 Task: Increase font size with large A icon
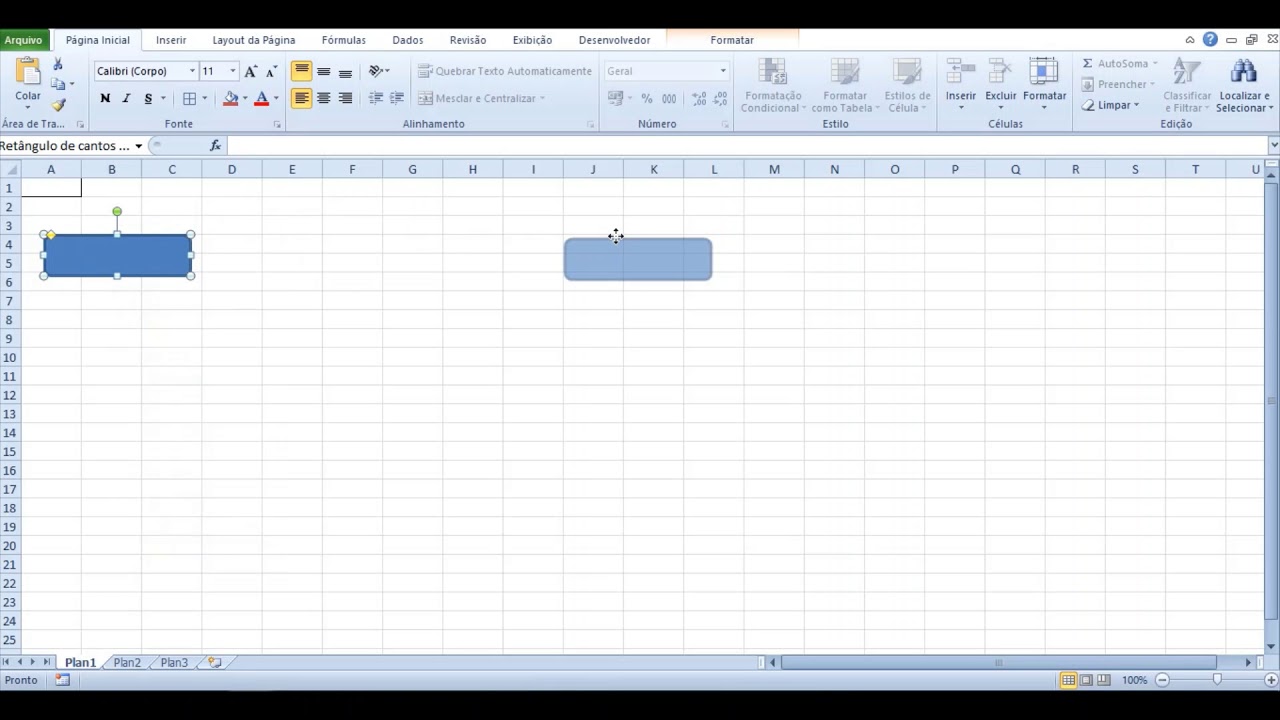(x=250, y=71)
